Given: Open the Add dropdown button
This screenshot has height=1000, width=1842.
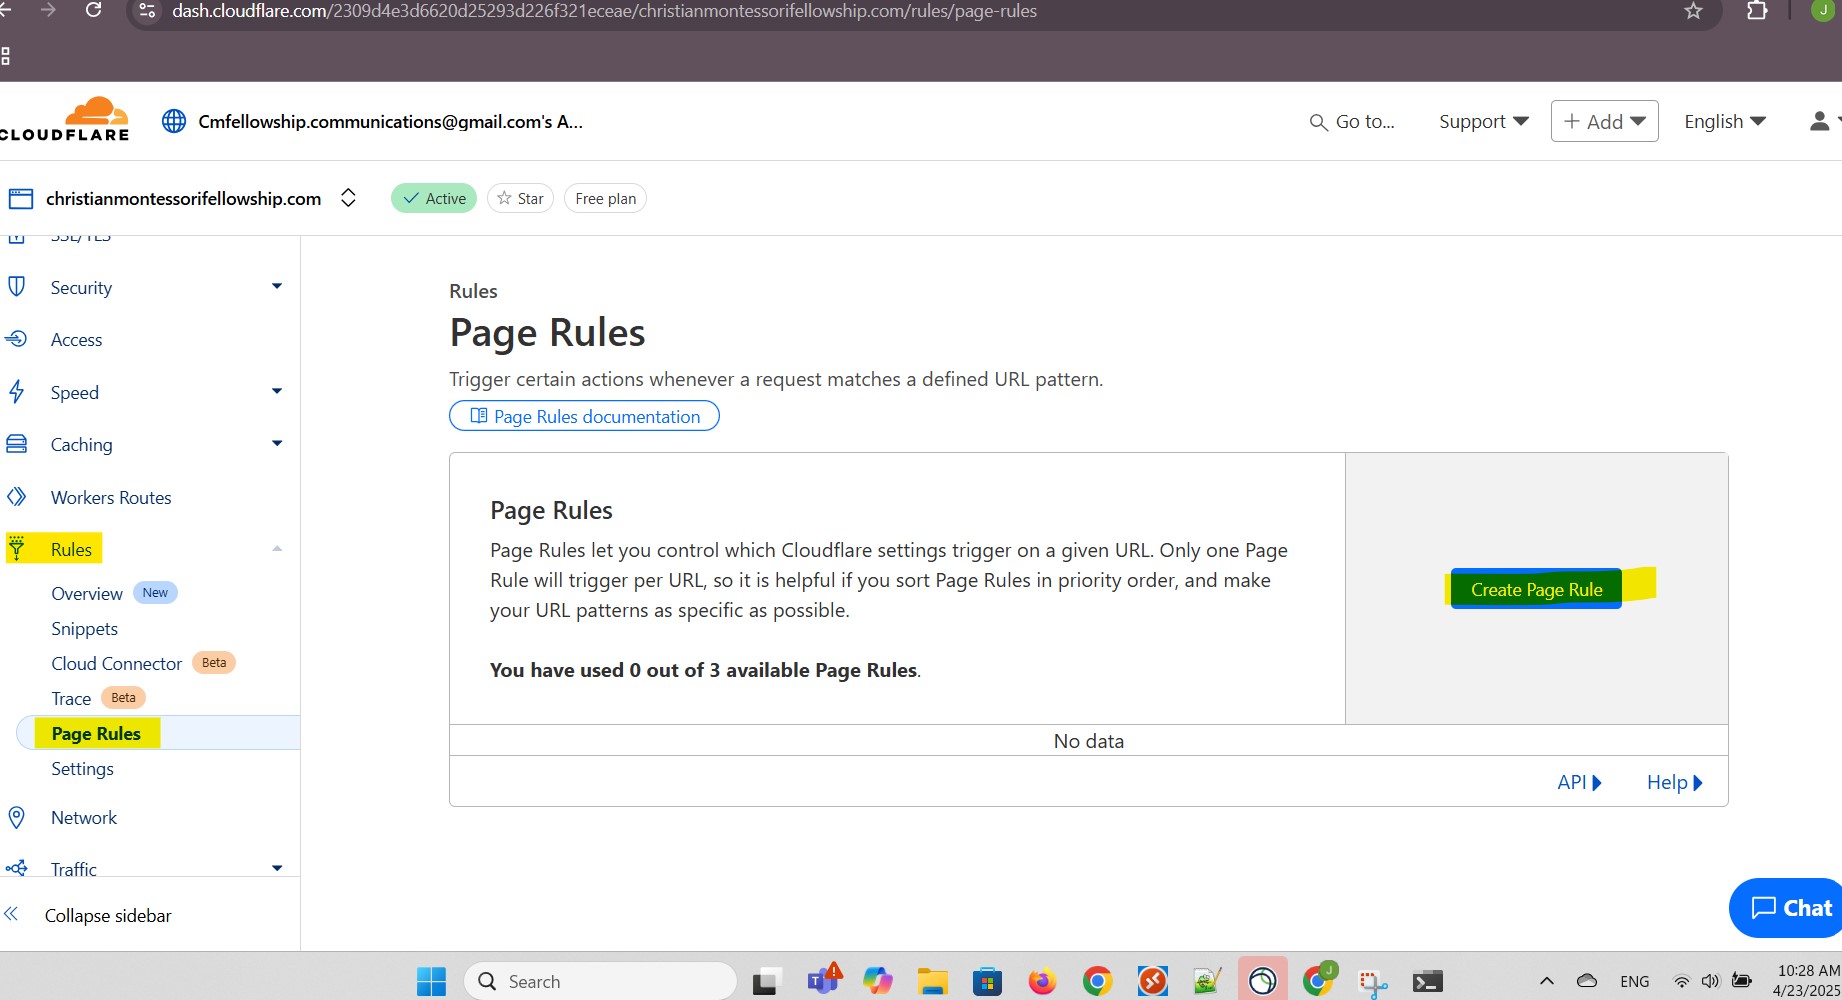Looking at the screenshot, I should pos(1604,121).
